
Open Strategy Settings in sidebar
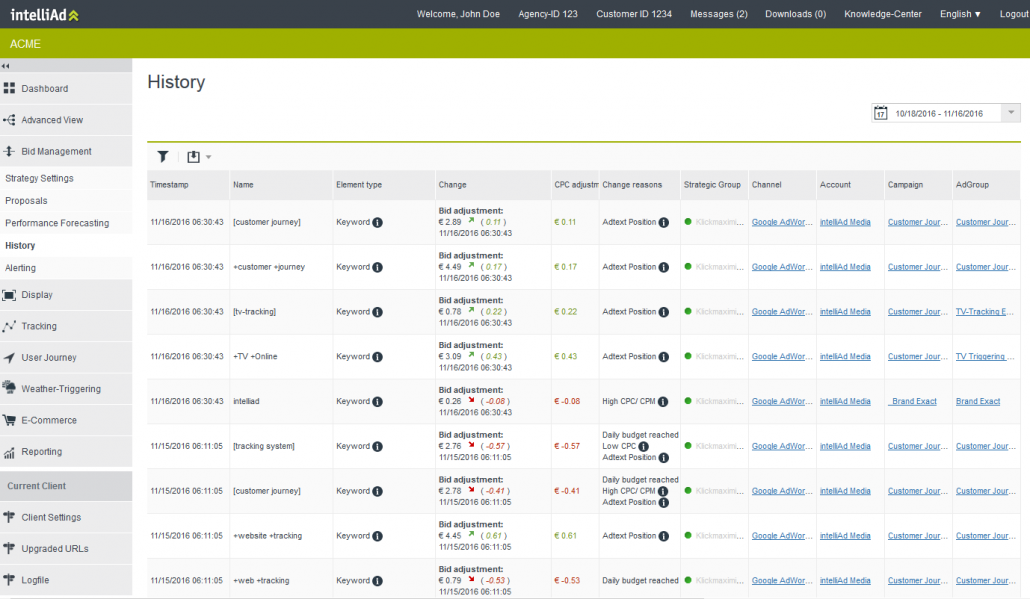coord(40,178)
